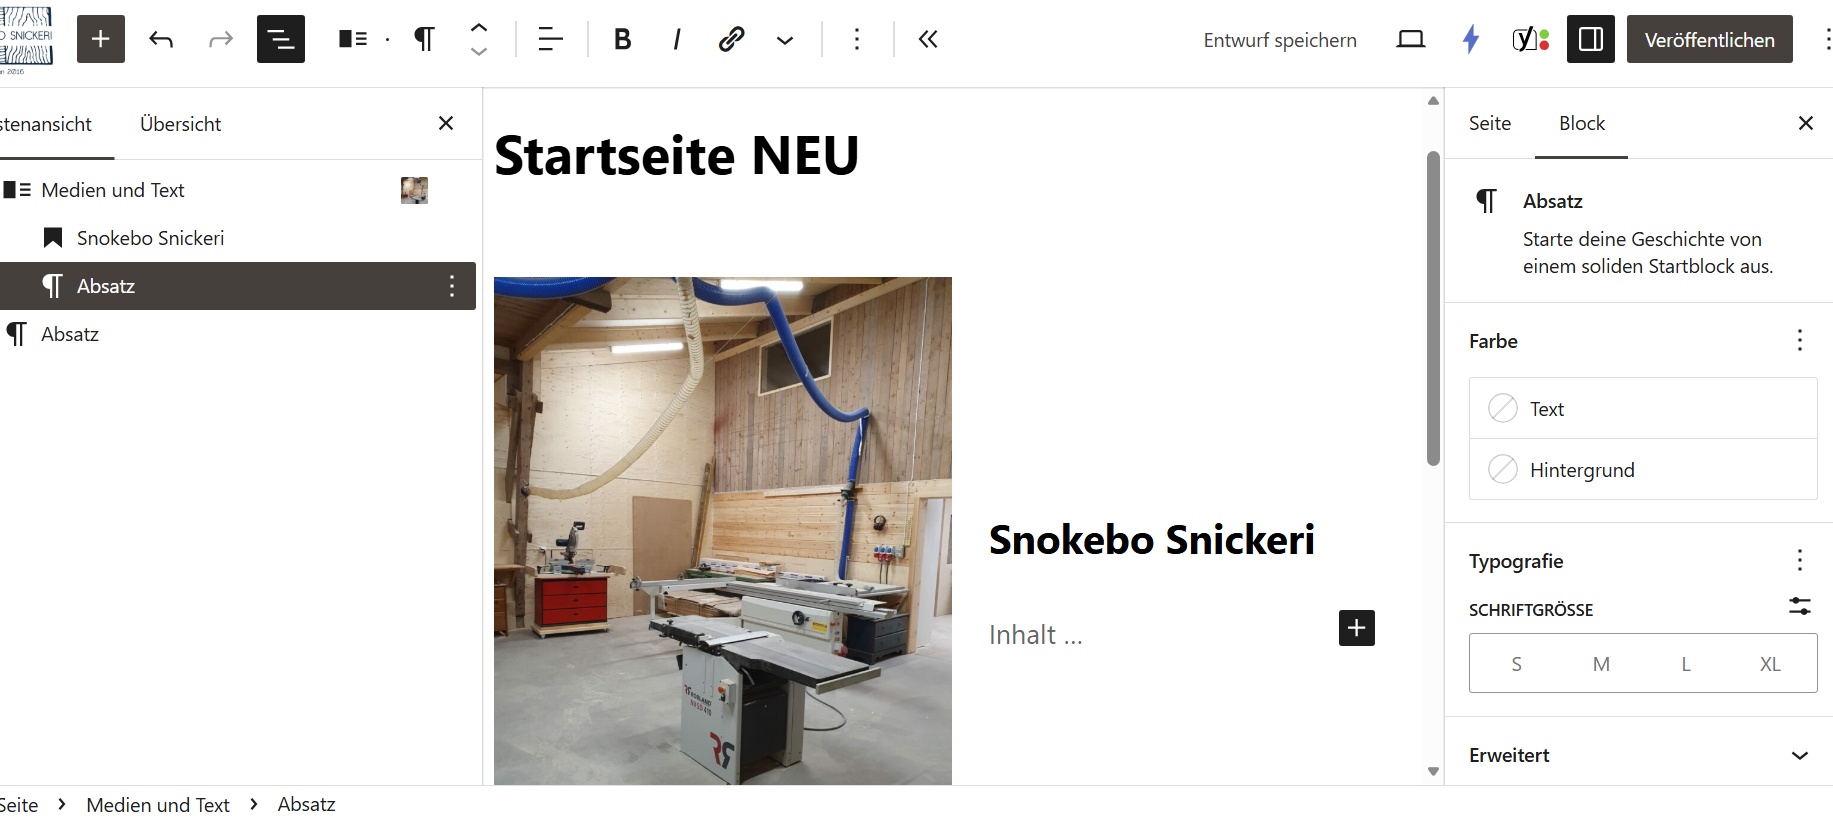This screenshot has width=1833, height=822.
Task: Switch to the Übersicht tab
Action: [180, 124]
